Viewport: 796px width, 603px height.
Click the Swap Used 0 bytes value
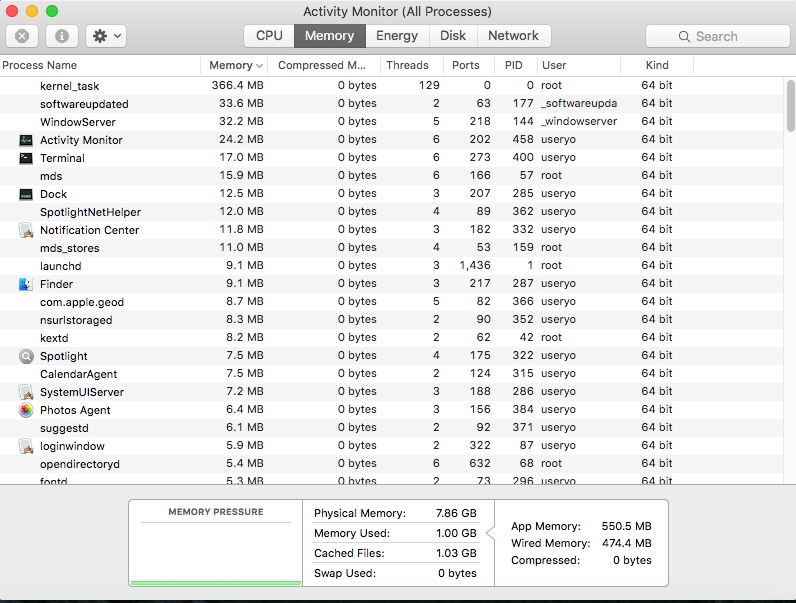coord(457,573)
